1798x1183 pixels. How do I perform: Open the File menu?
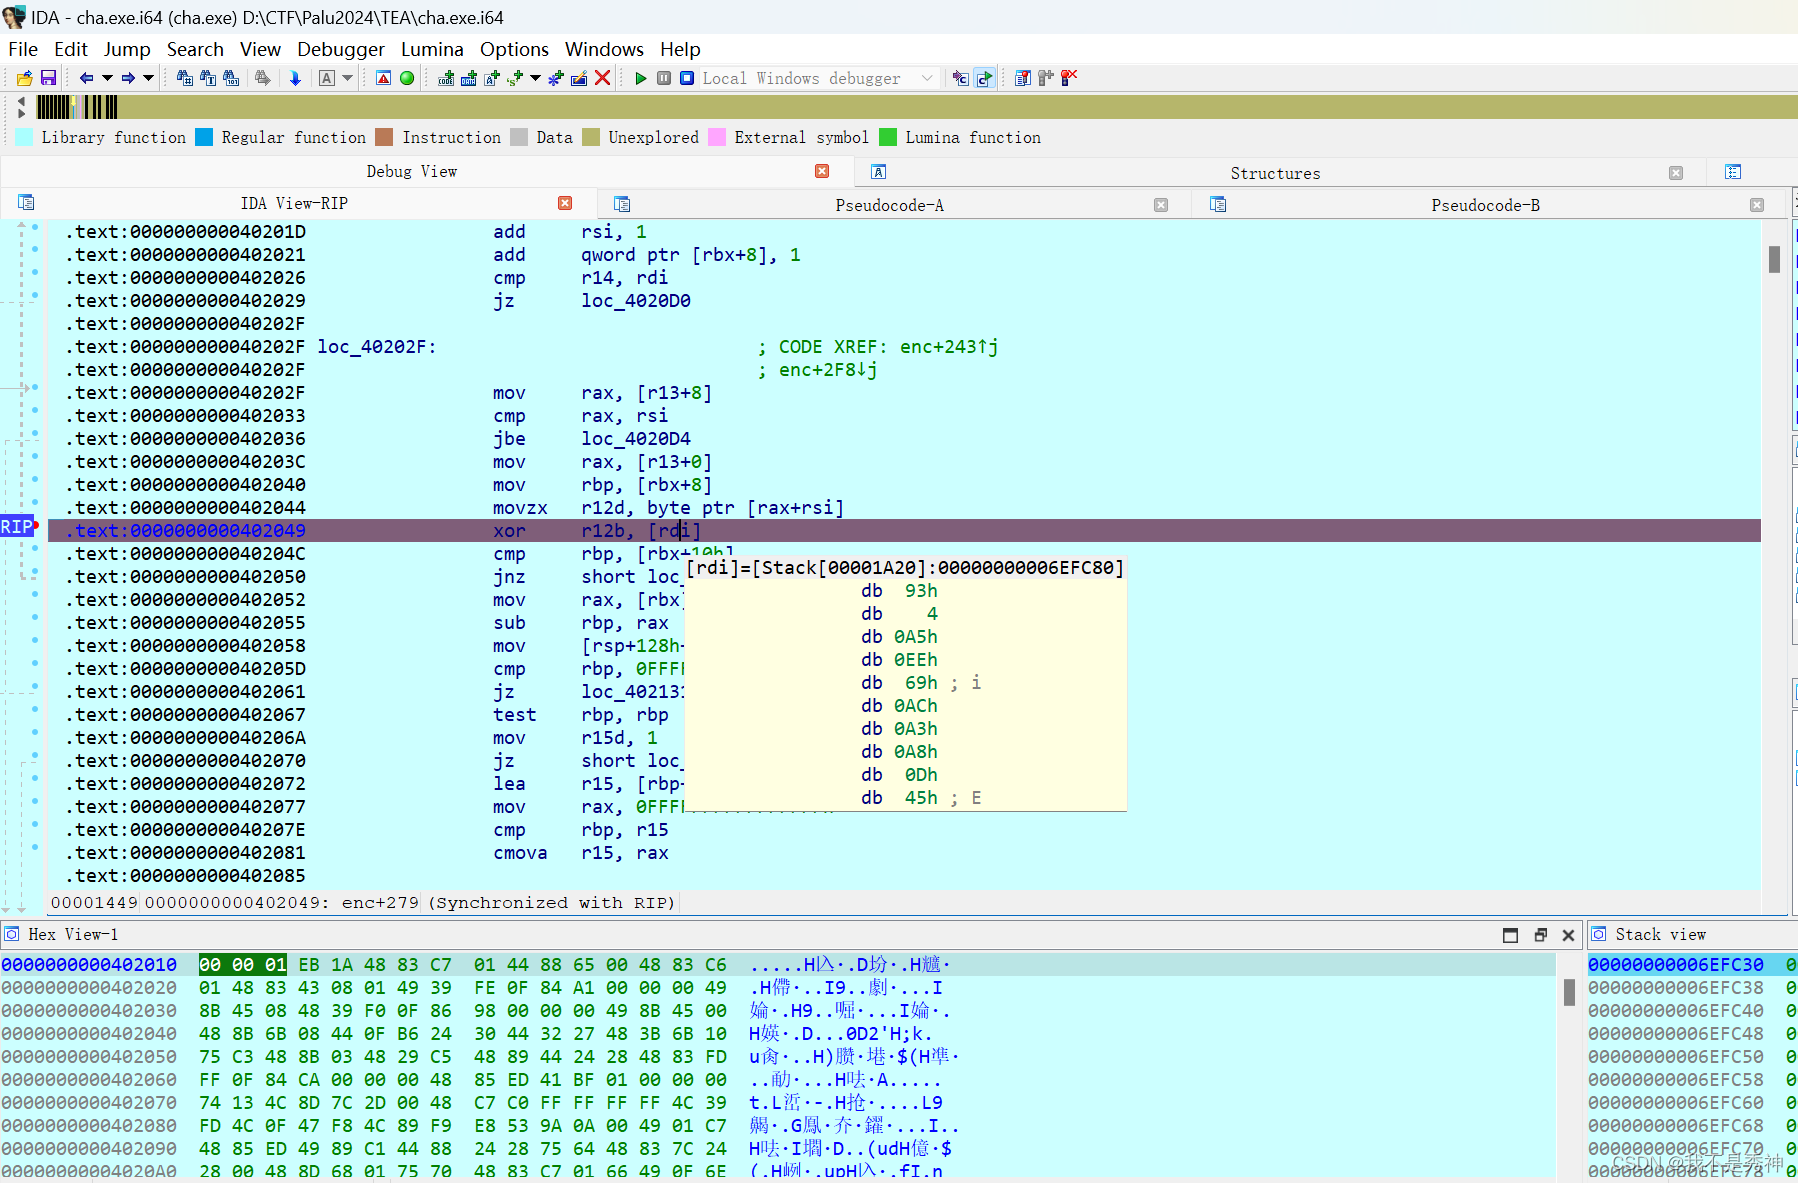click(x=23, y=49)
